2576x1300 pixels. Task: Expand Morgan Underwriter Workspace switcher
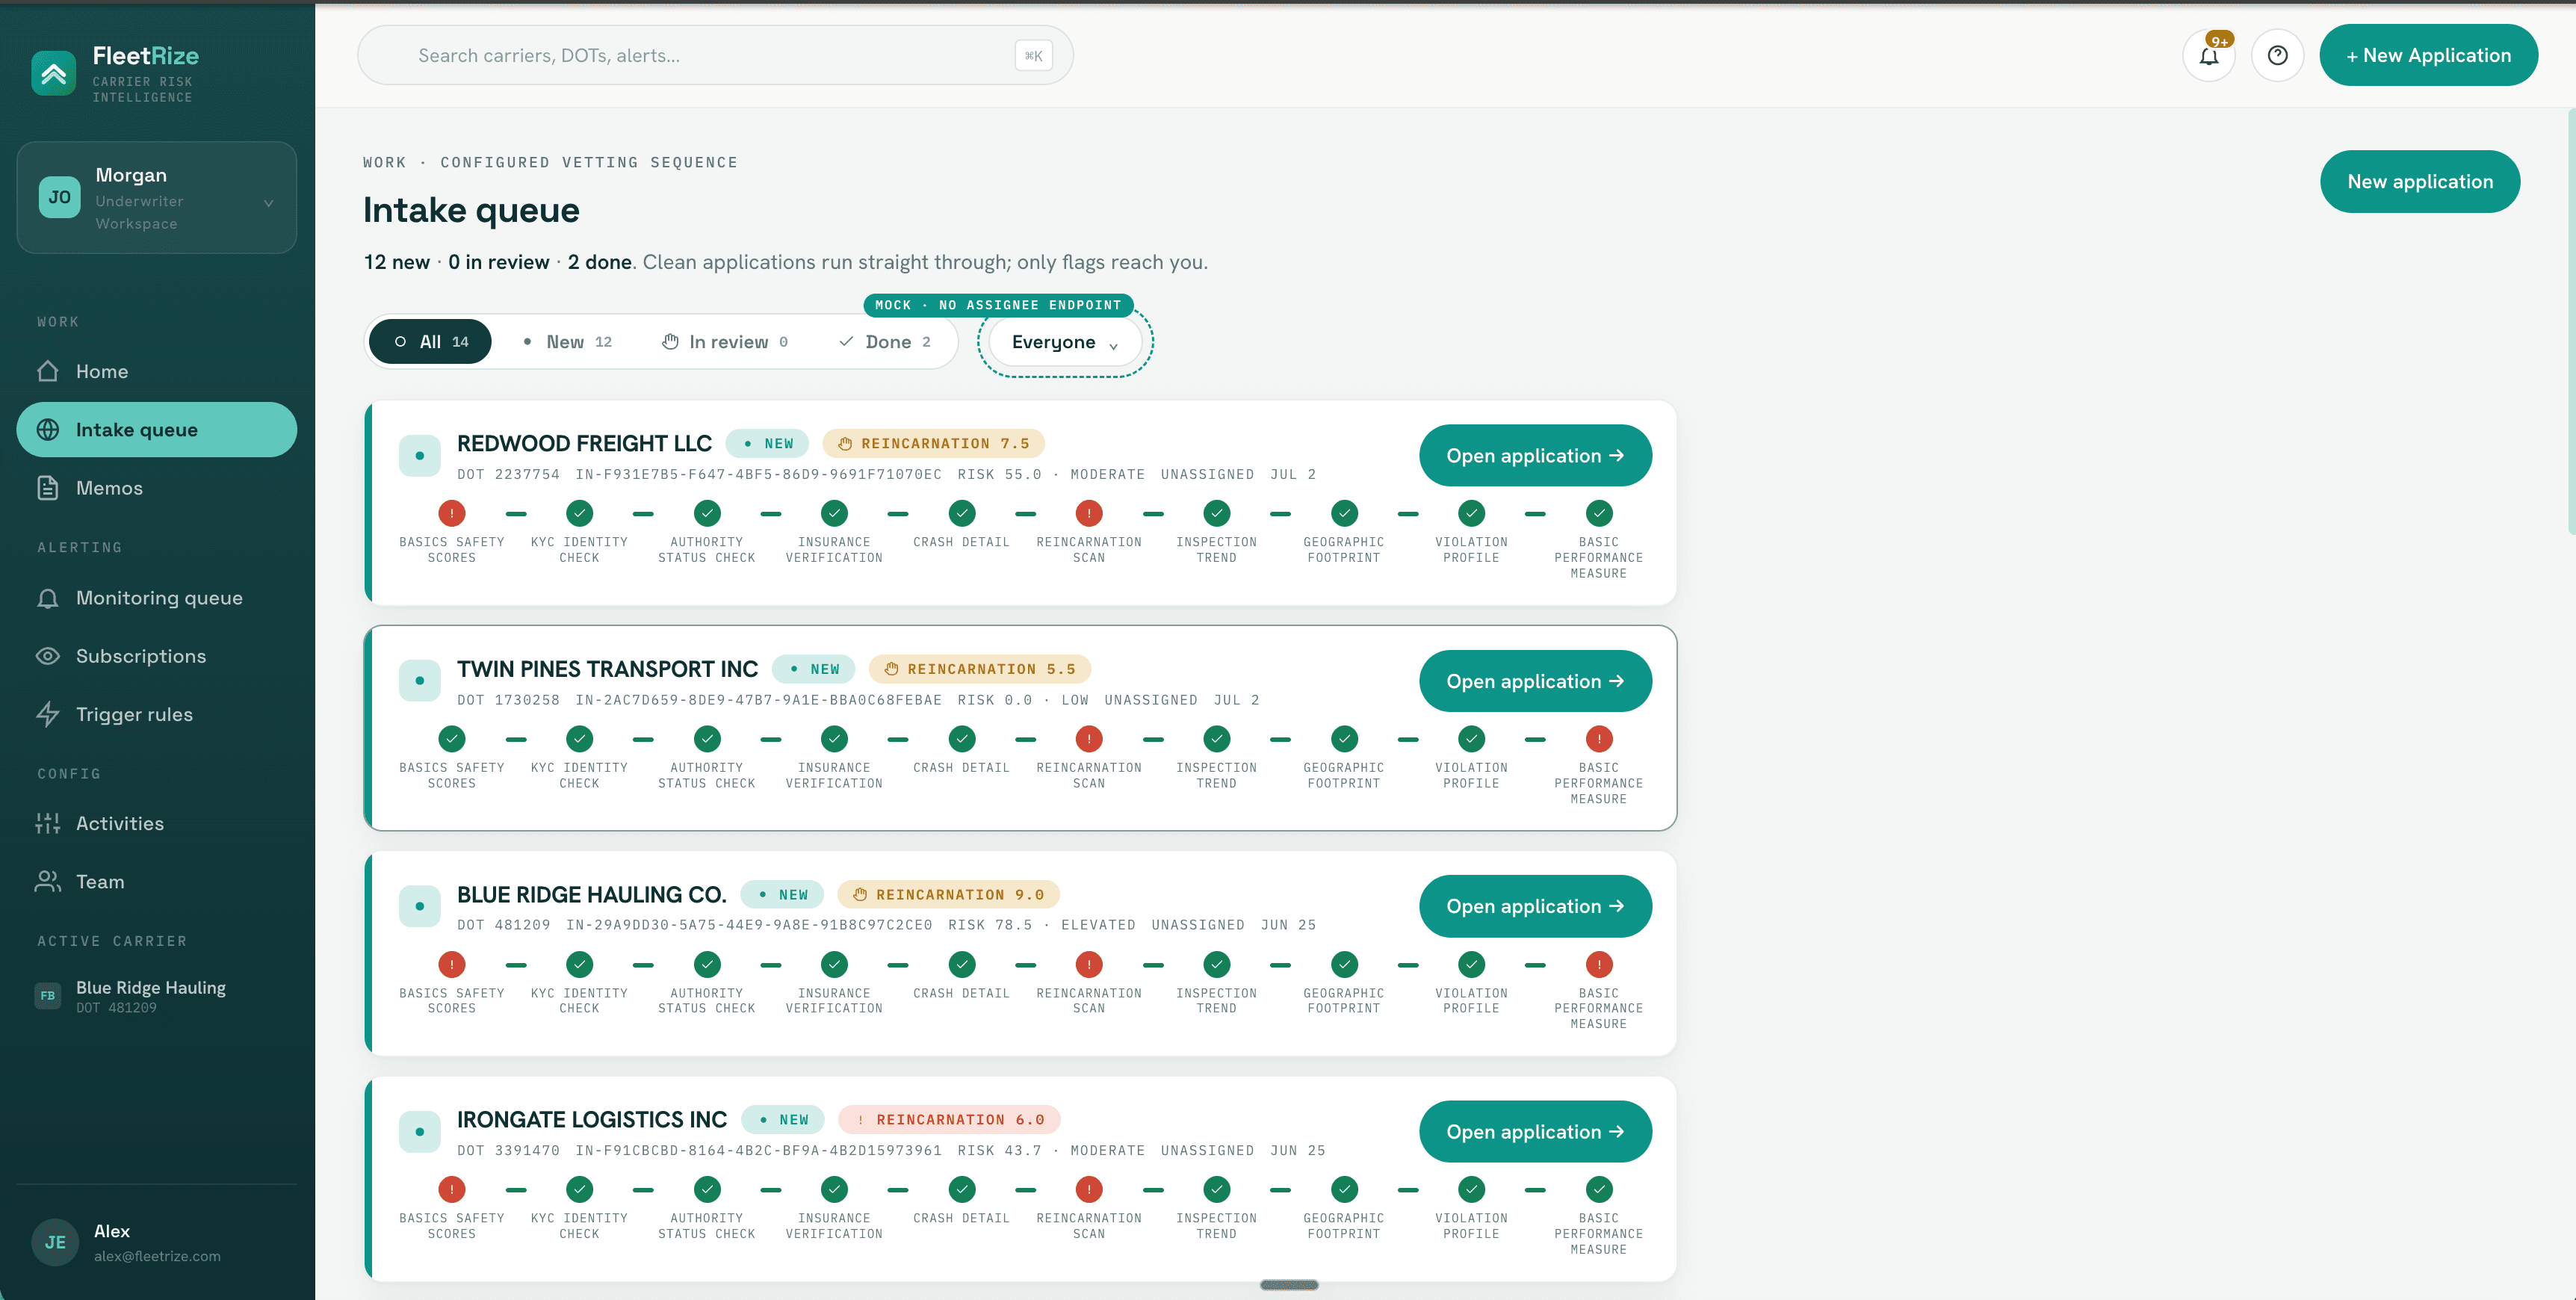tap(157, 197)
